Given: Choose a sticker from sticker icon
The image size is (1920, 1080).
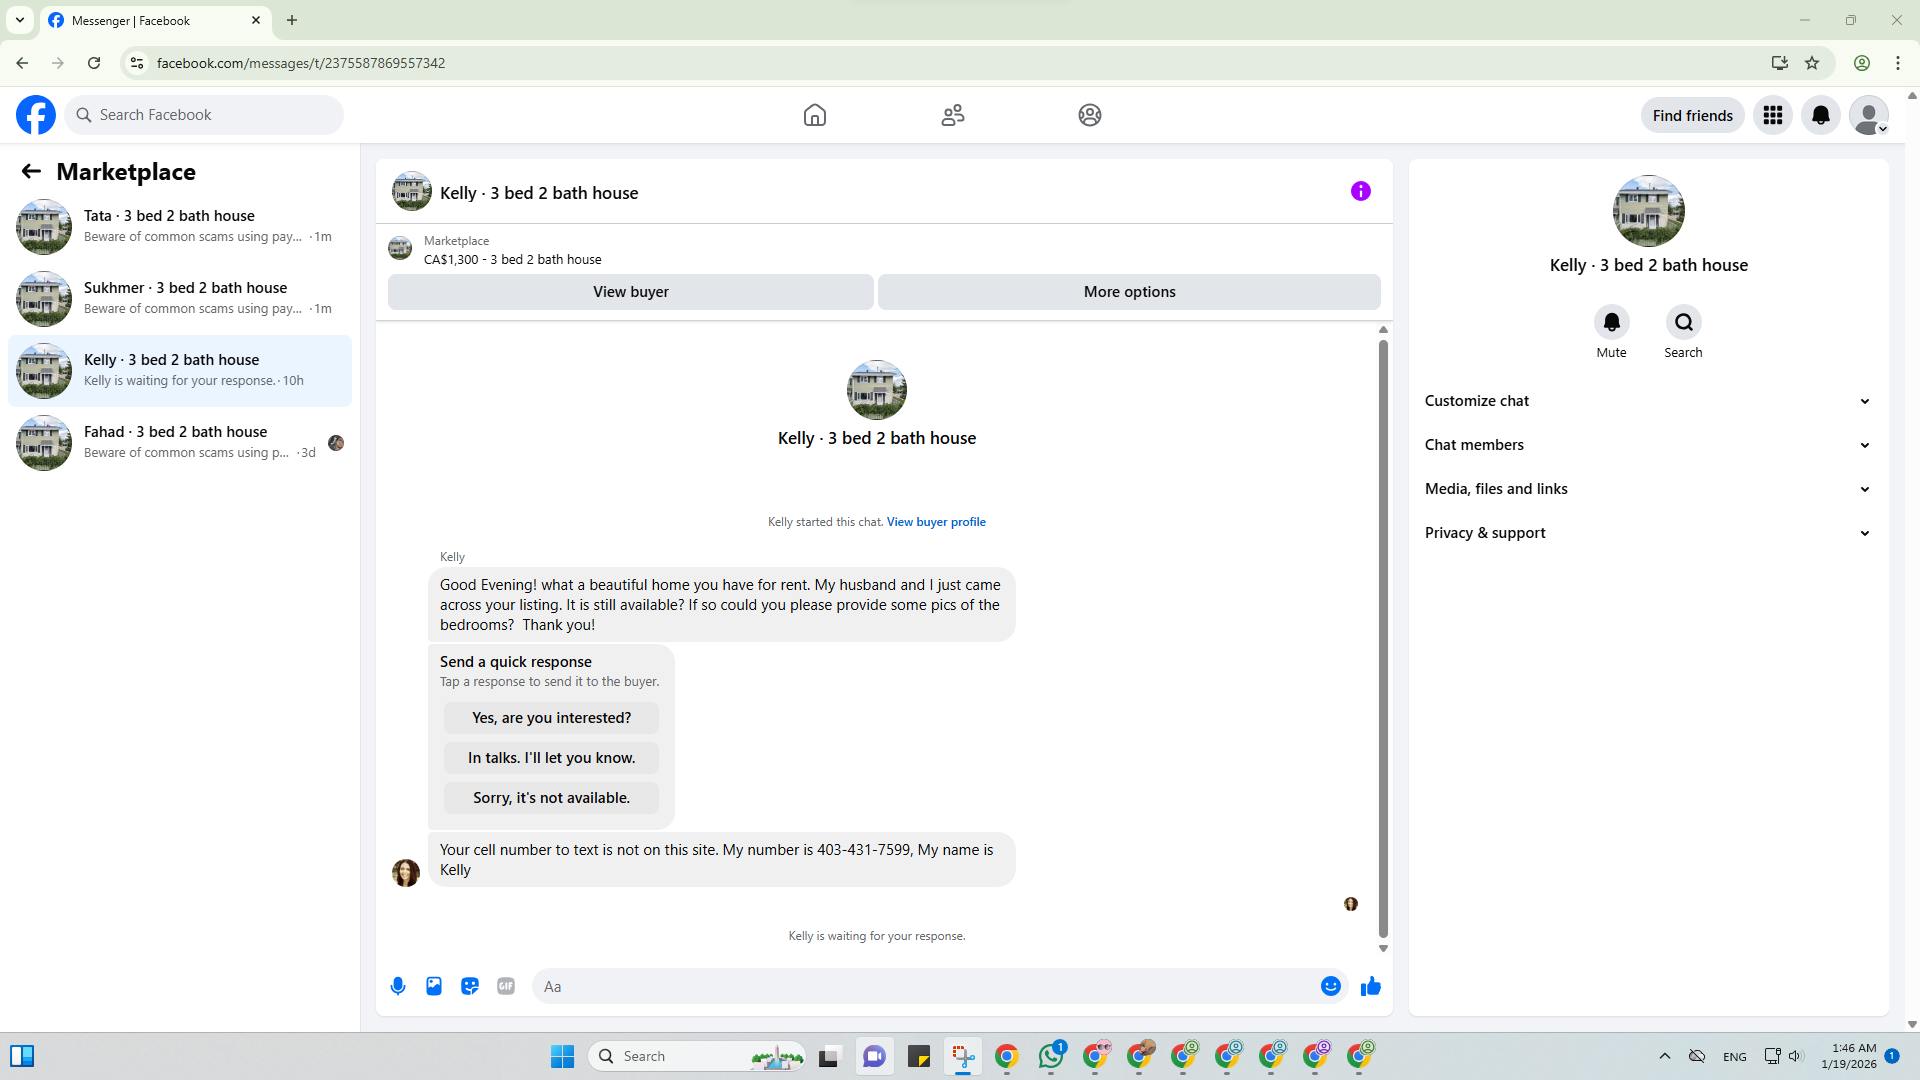Looking at the screenshot, I should pos(470,986).
